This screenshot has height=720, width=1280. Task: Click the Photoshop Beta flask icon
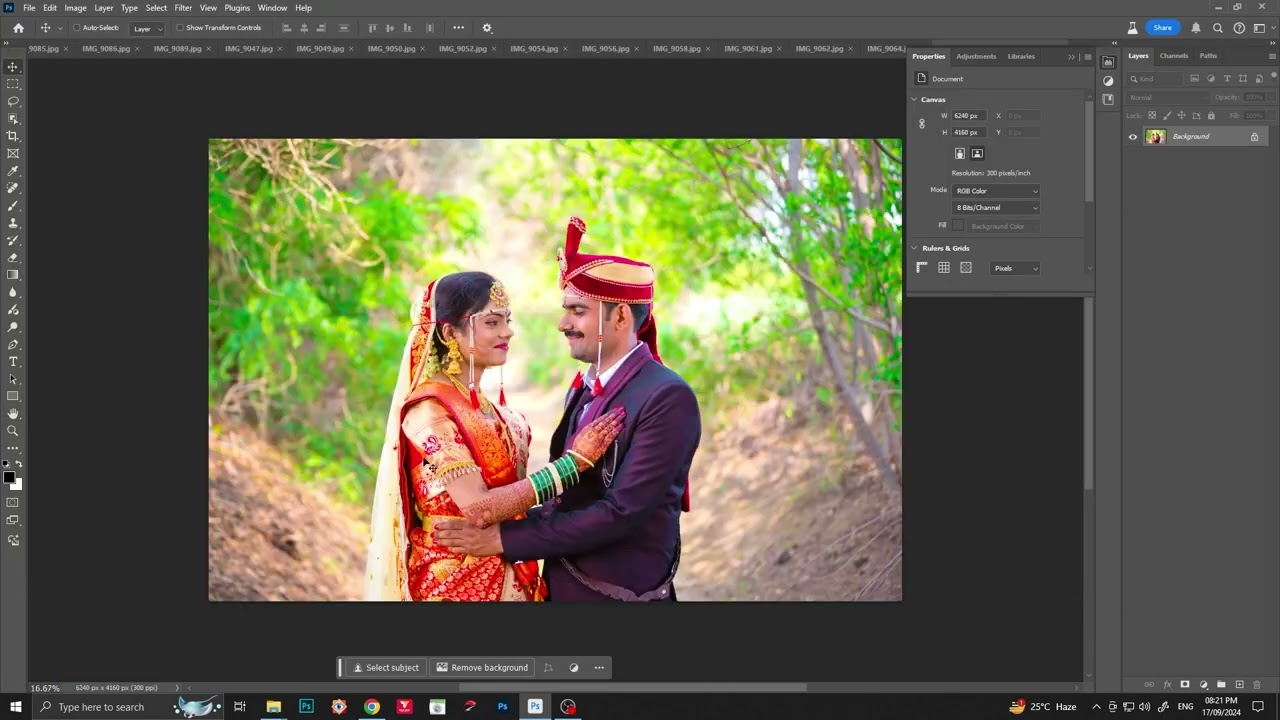click(1132, 28)
